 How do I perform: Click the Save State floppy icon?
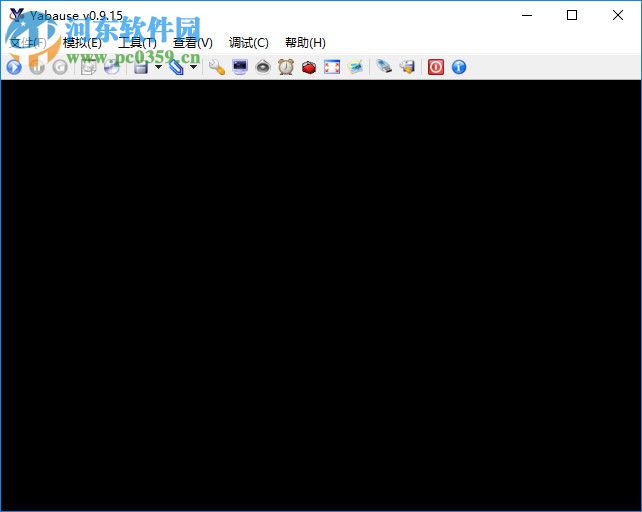point(141,67)
